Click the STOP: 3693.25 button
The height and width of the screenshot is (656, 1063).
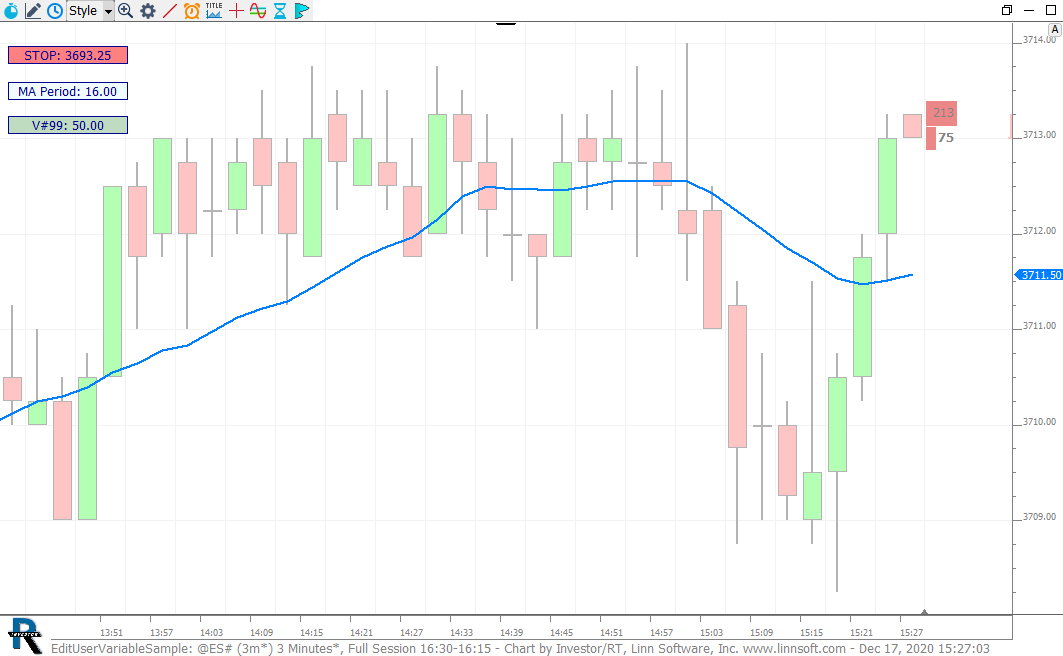[68, 56]
